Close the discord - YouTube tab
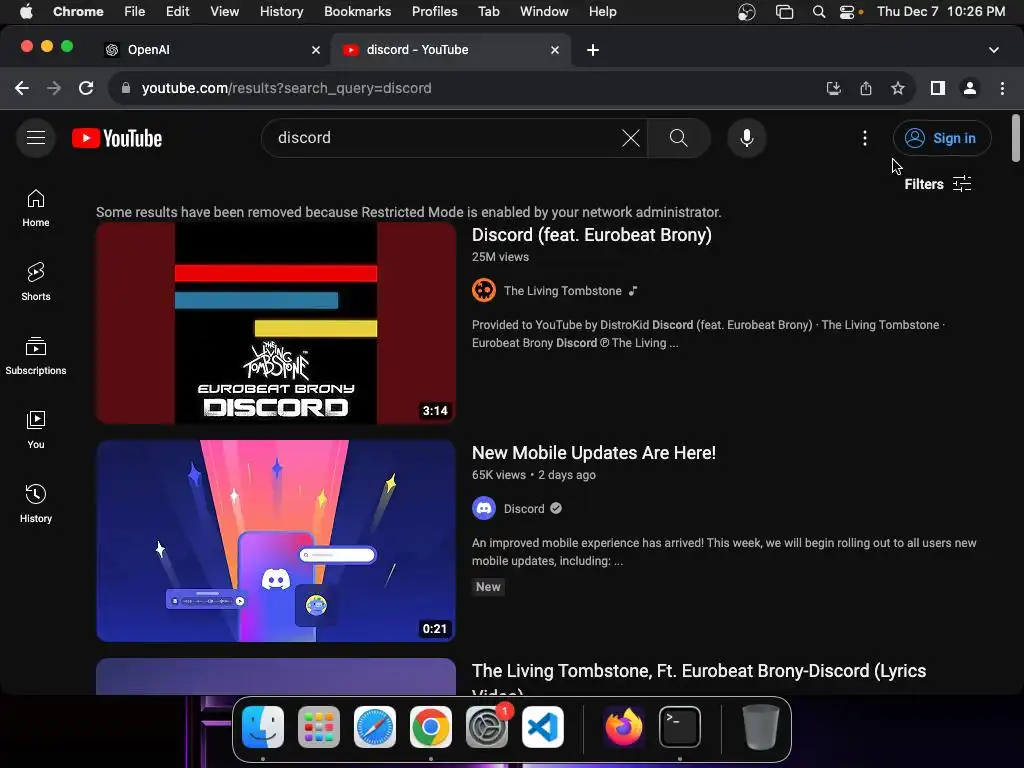This screenshot has width=1024, height=768. (x=554, y=50)
